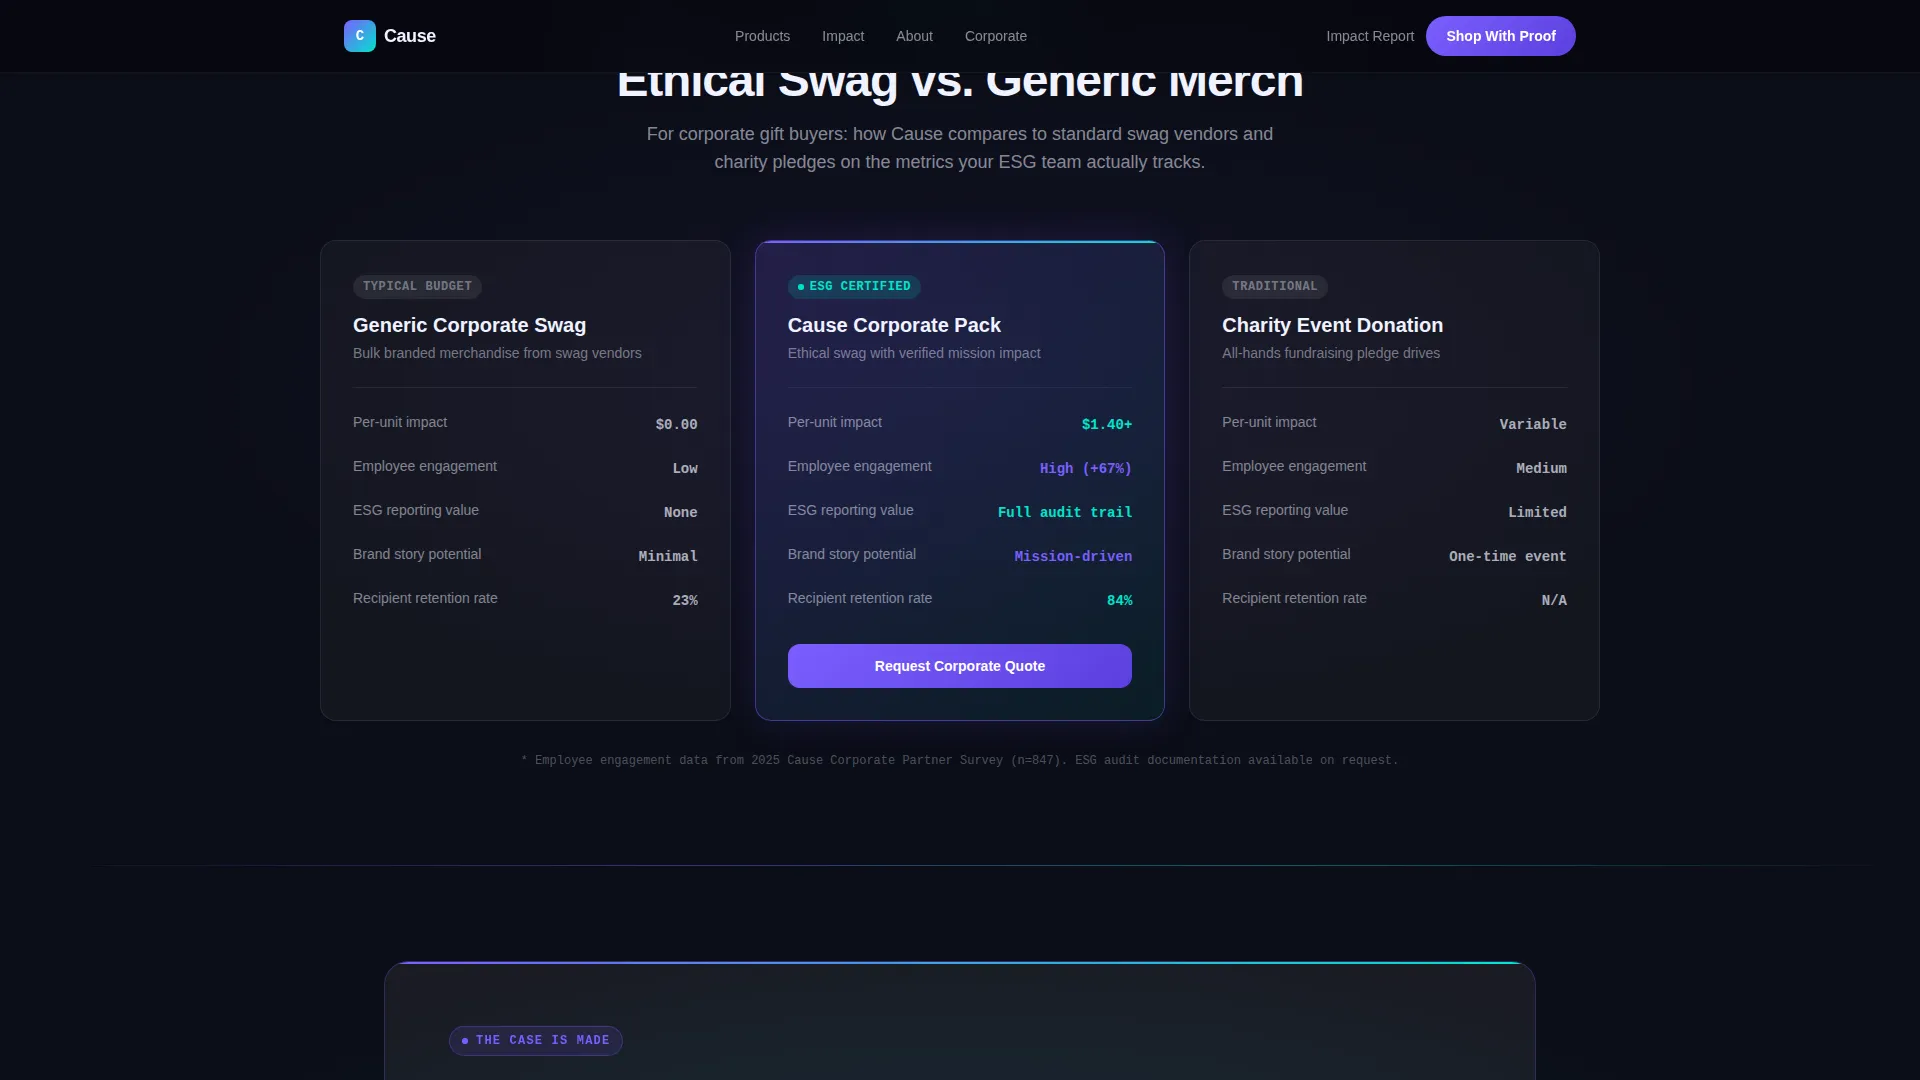The image size is (1920, 1080).
Task: Open the Products menu item
Action: [x=762, y=36]
